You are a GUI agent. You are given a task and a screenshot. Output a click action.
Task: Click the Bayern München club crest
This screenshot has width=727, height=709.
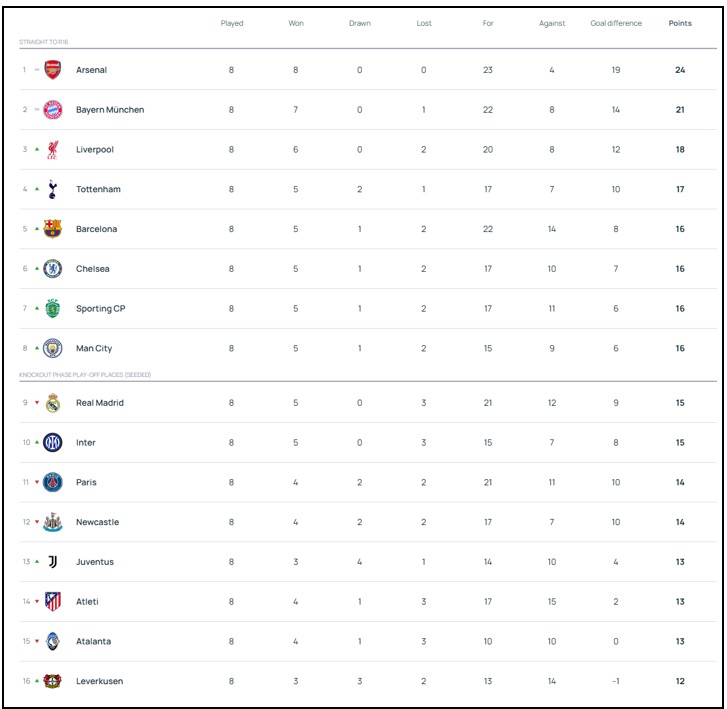pyautogui.click(x=53, y=110)
